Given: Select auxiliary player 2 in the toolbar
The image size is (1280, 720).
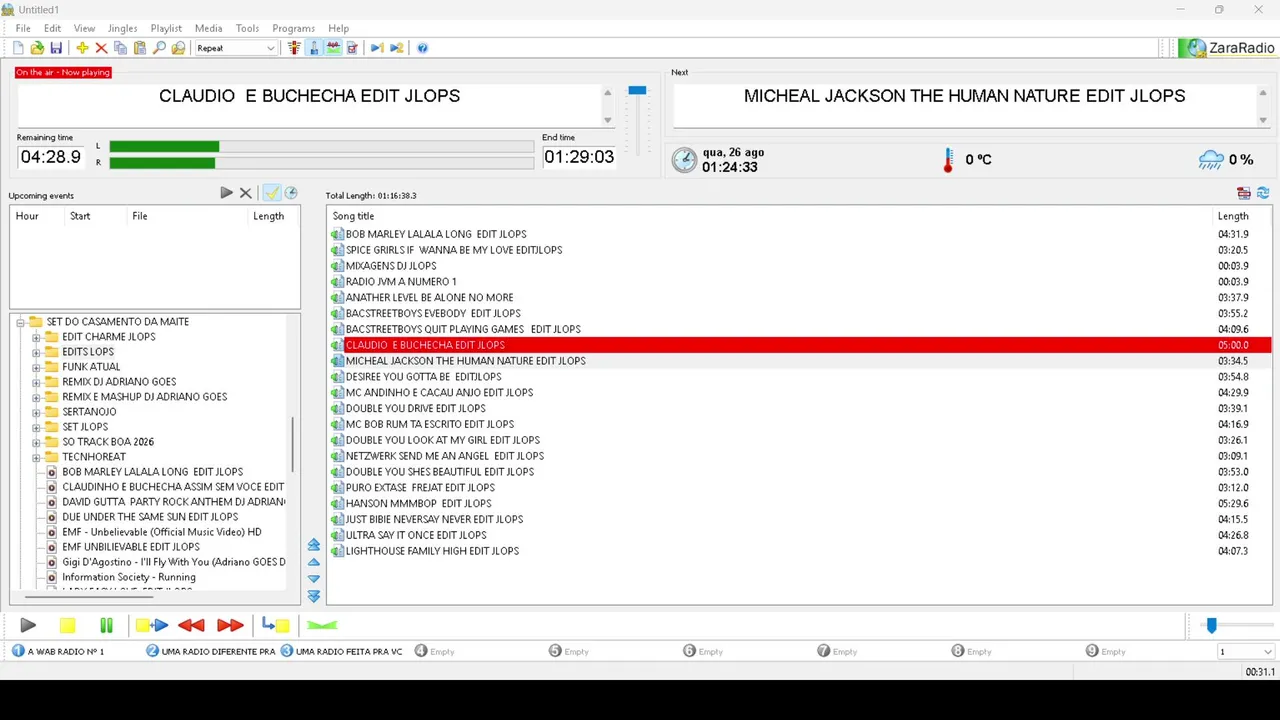Looking at the screenshot, I should coord(397,48).
